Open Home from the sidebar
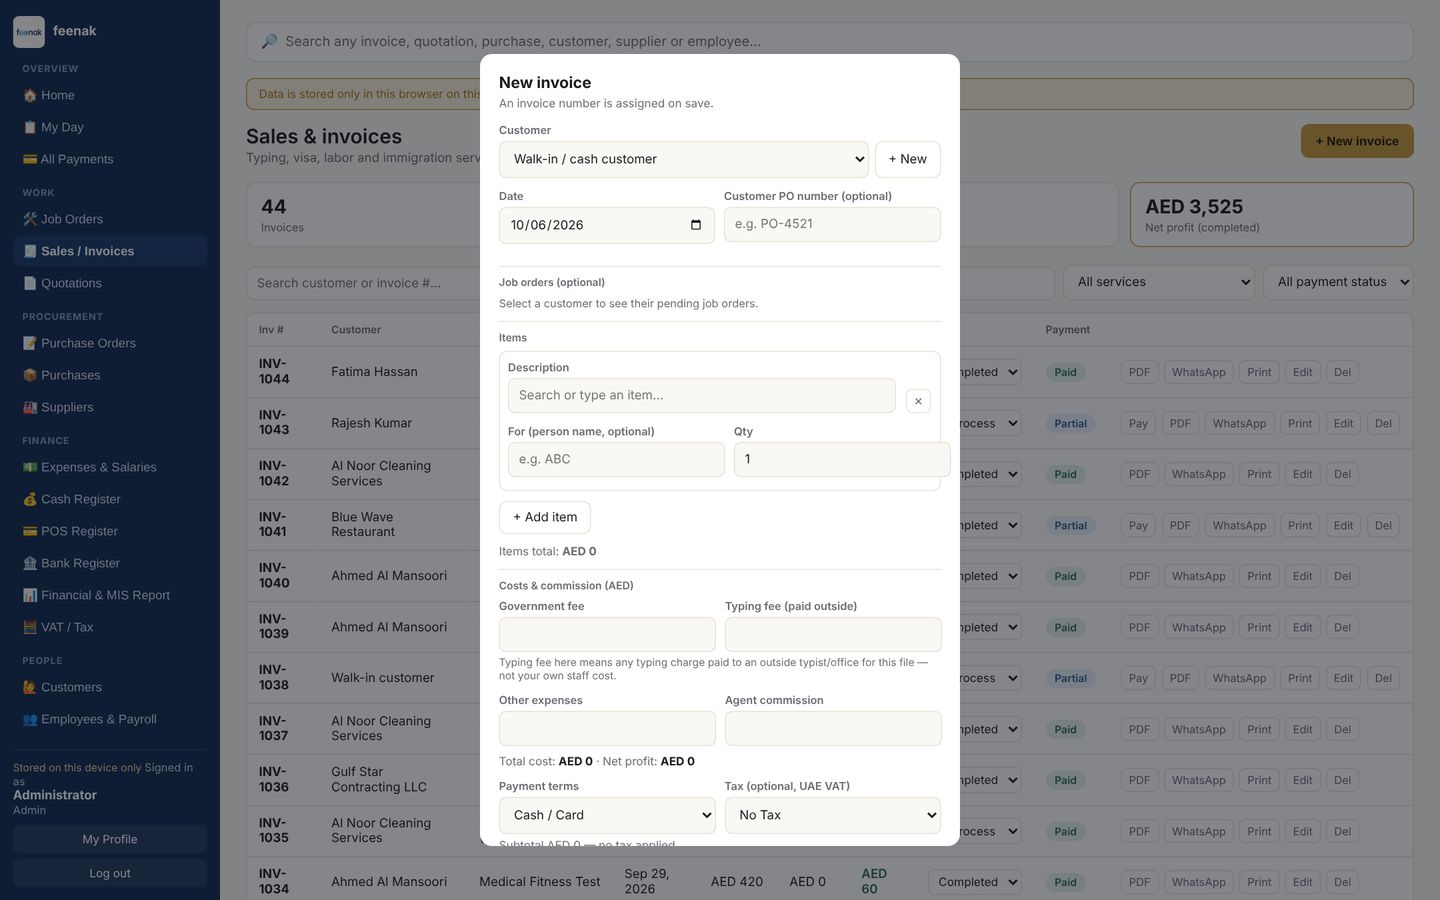 pyautogui.click(x=110, y=95)
